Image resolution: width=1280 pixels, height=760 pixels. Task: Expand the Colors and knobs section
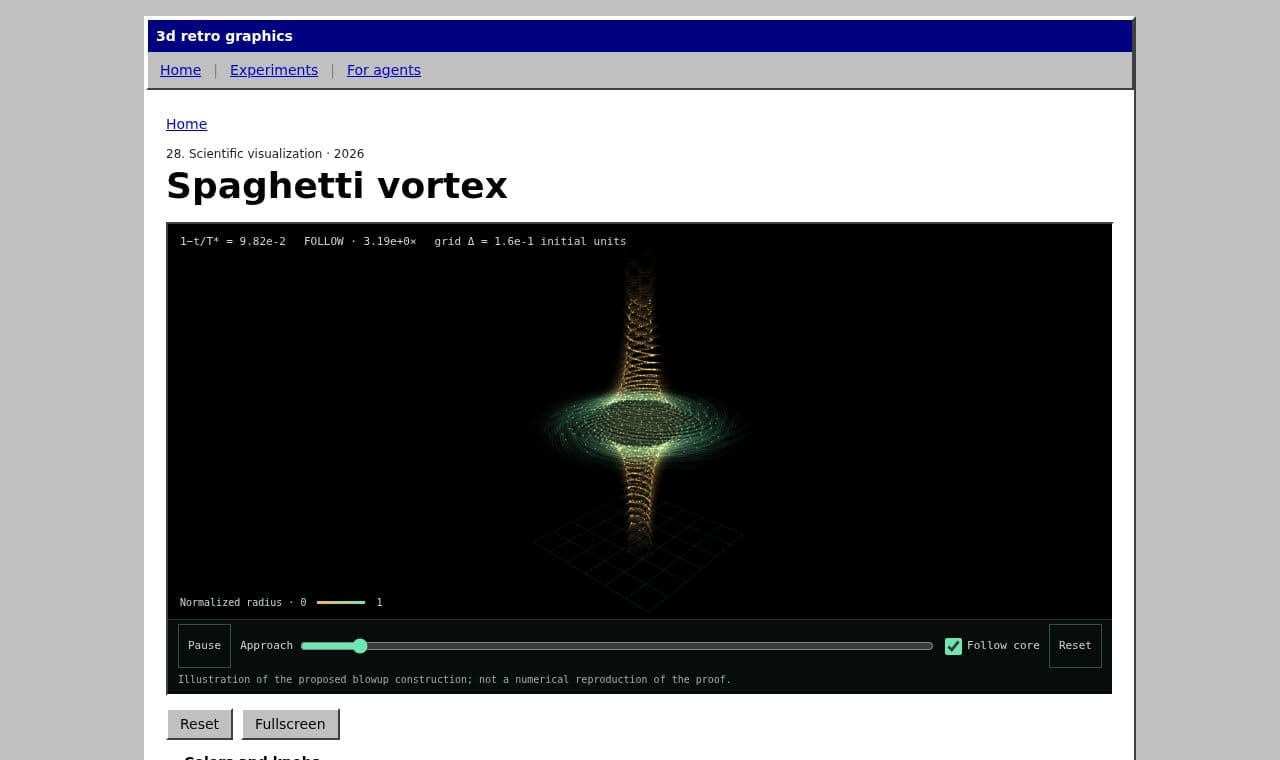point(252,757)
